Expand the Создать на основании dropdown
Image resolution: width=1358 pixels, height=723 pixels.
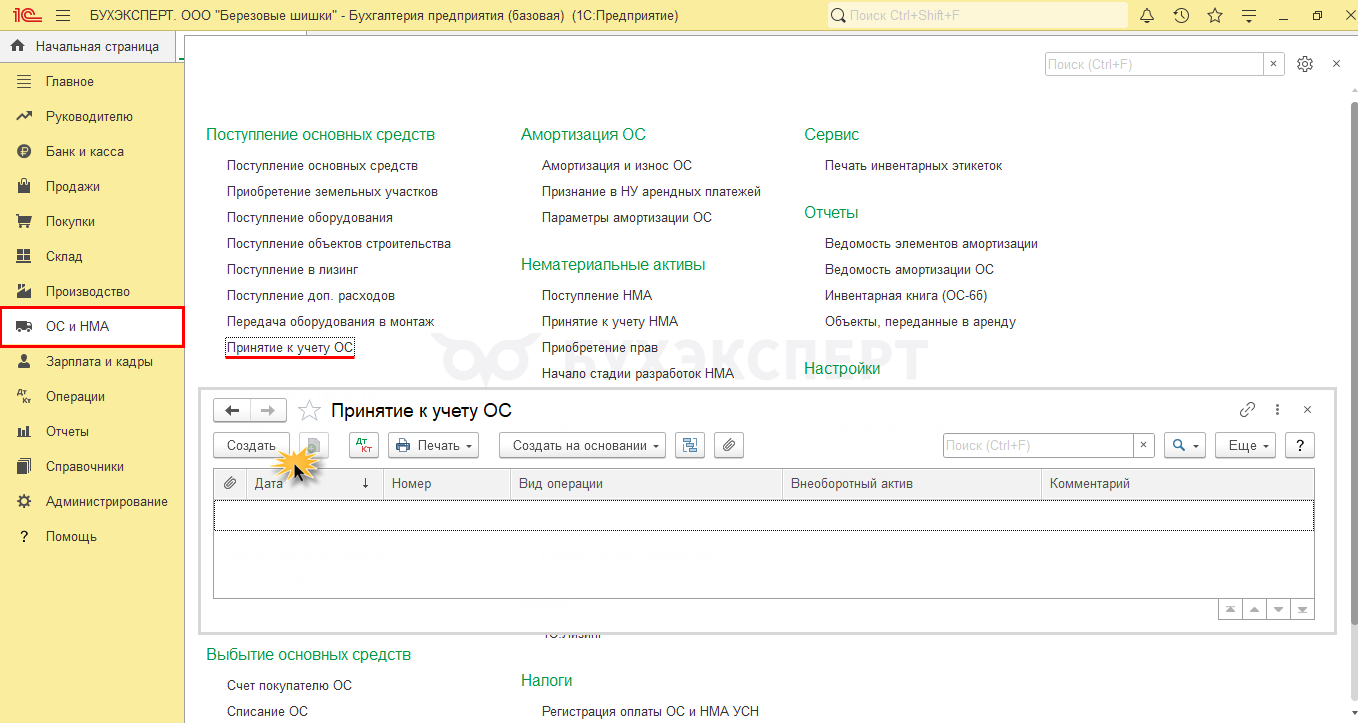pos(583,446)
